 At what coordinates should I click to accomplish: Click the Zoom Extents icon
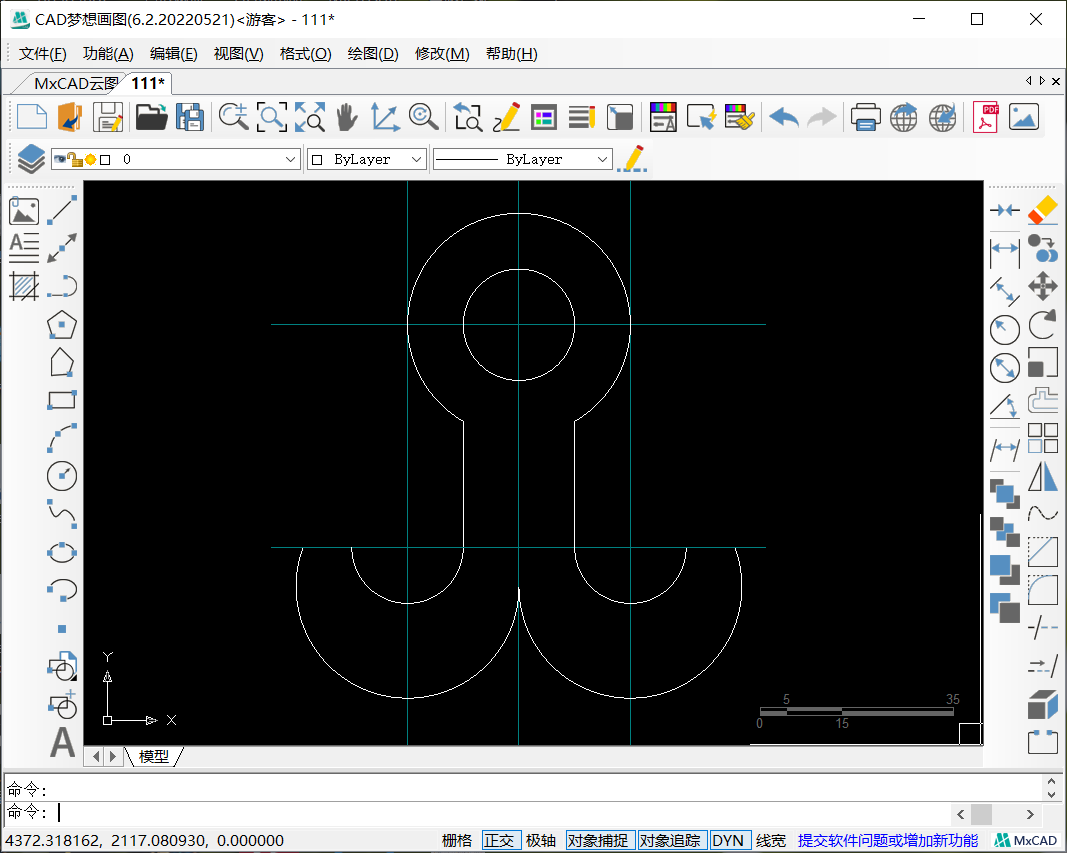point(310,117)
